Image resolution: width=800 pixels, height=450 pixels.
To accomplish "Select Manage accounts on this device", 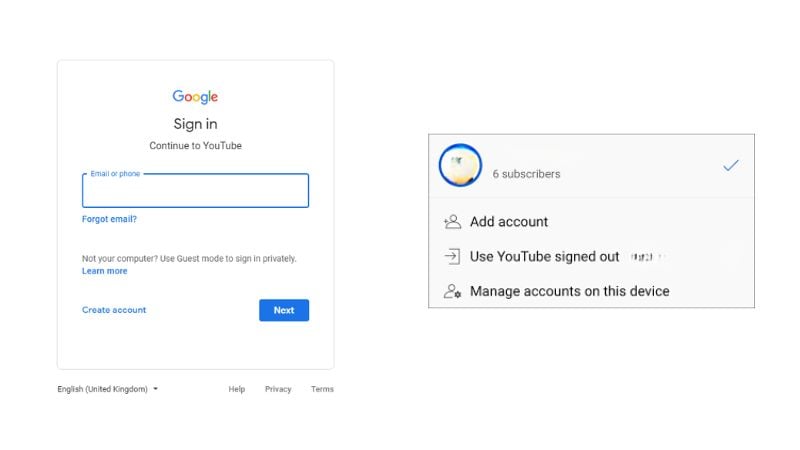I will coord(570,292).
